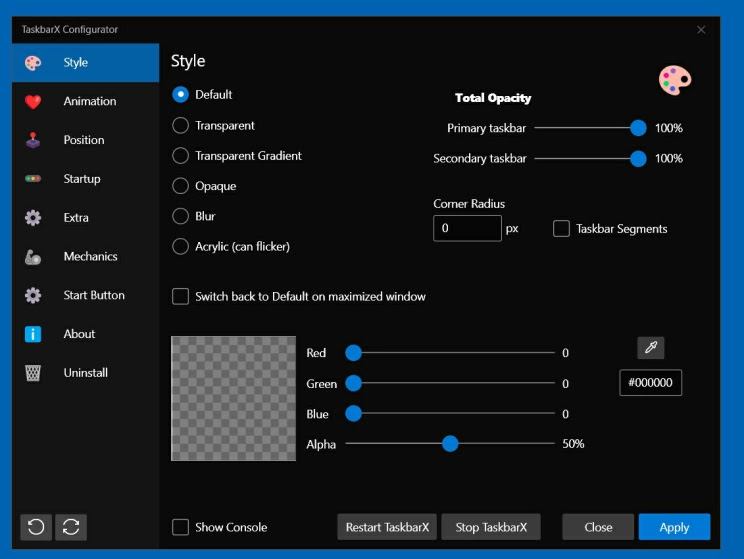Click the traffic light icon next to Startup

[33, 179]
